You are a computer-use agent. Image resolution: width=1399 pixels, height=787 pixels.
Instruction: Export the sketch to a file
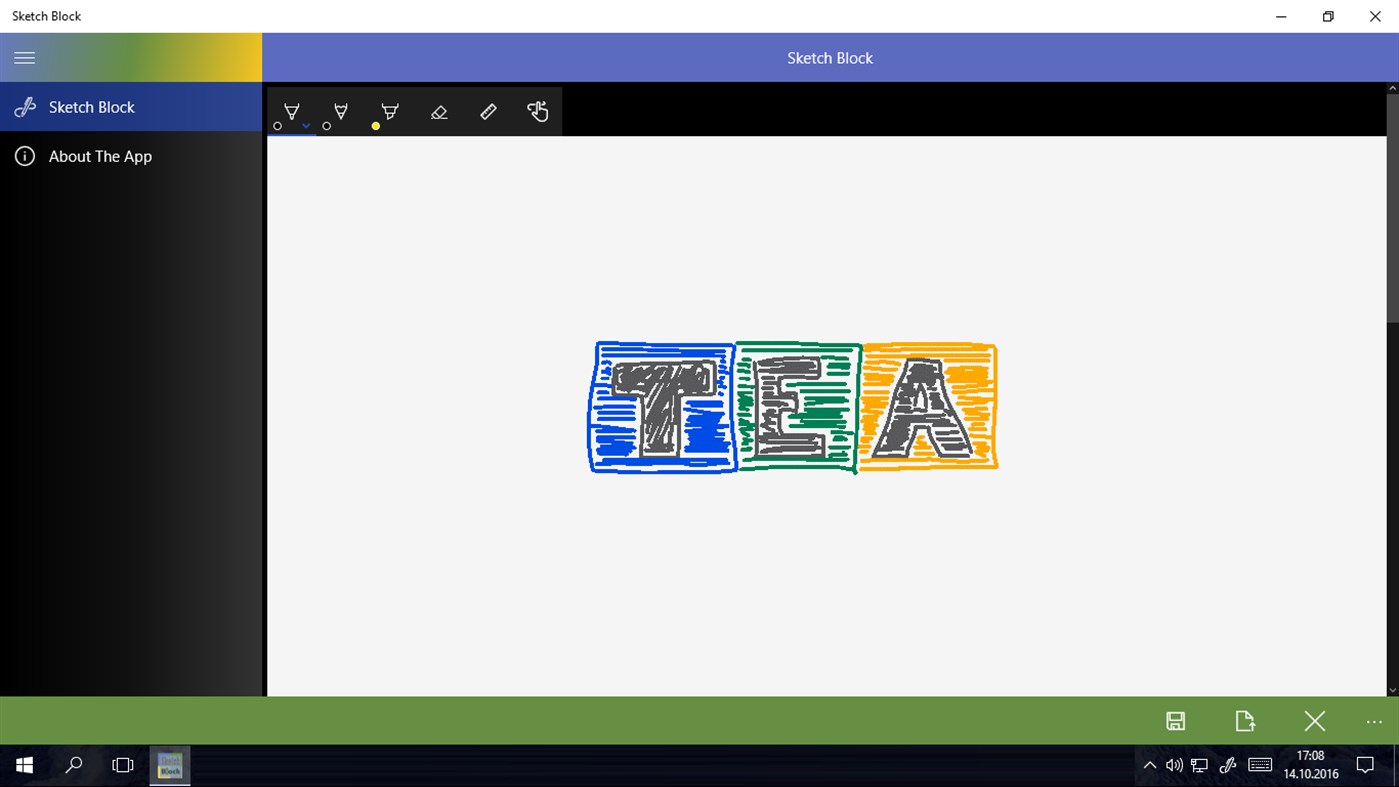[x=1244, y=720]
